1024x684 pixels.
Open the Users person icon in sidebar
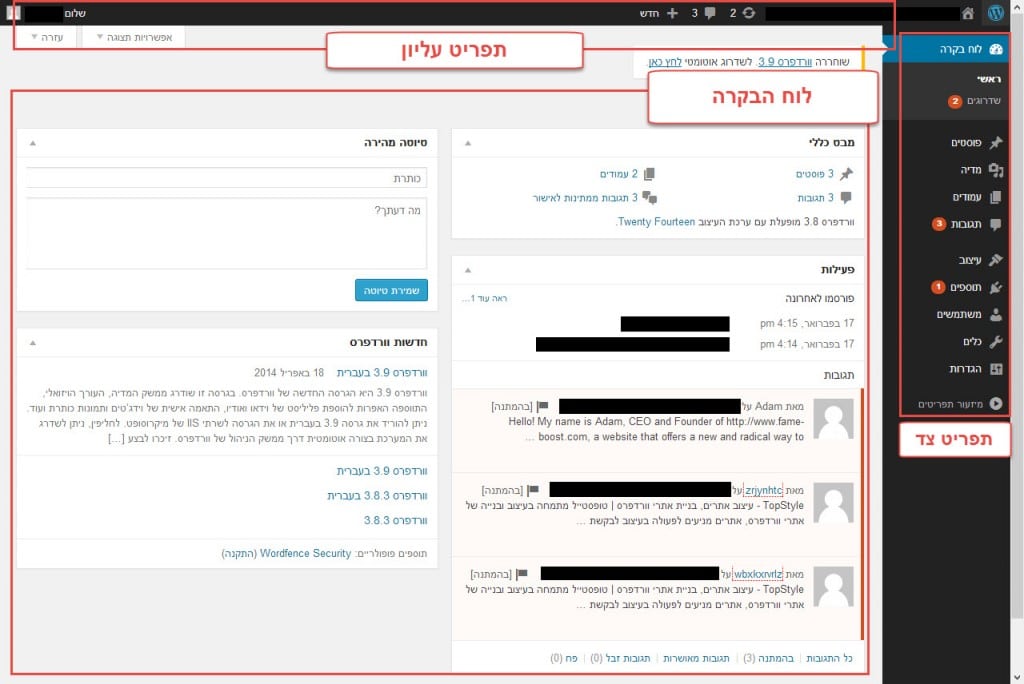[996, 314]
